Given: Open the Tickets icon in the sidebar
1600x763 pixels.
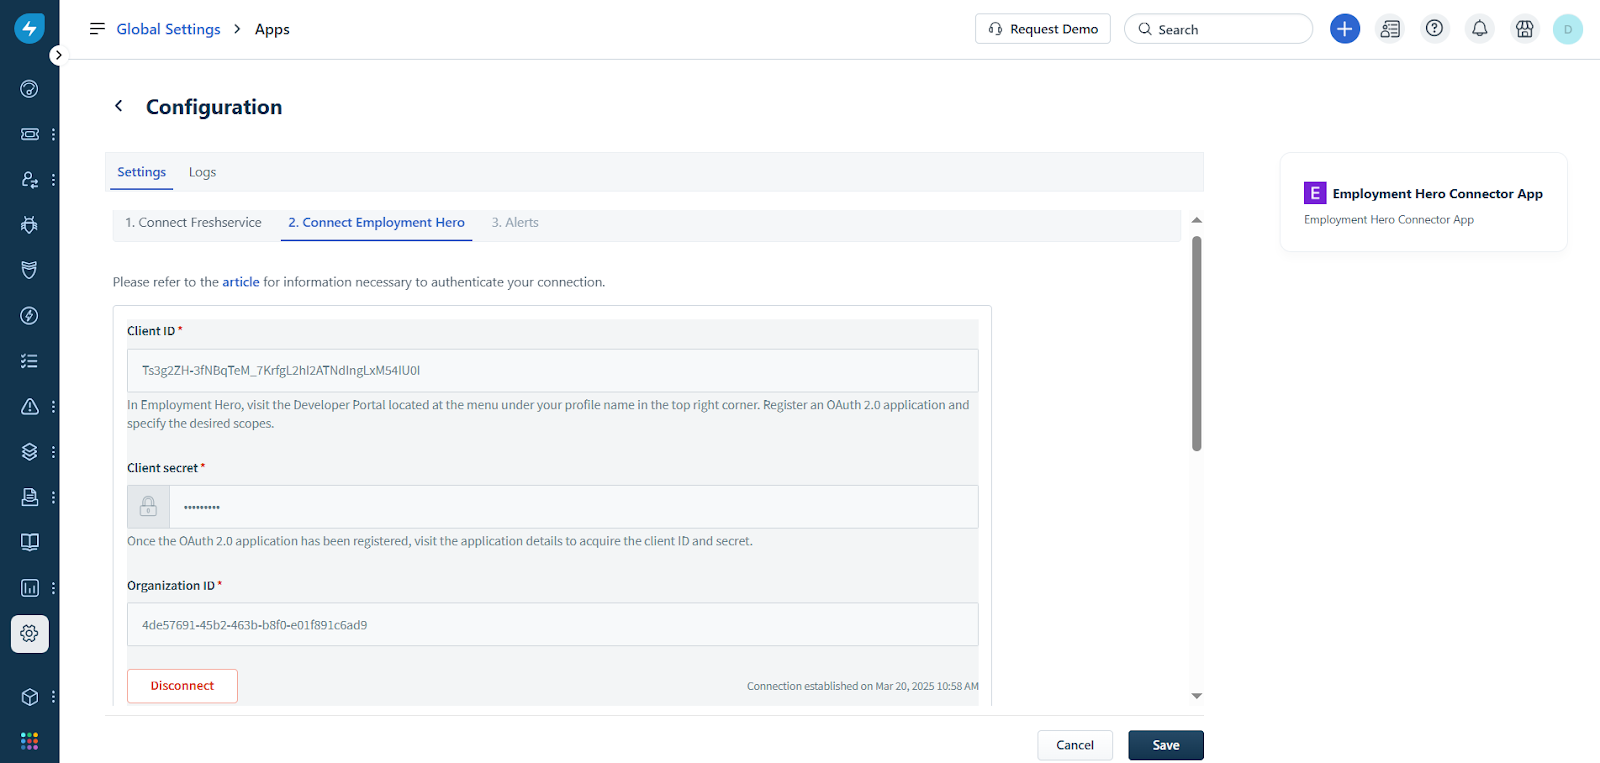Looking at the screenshot, I should 30,134.
